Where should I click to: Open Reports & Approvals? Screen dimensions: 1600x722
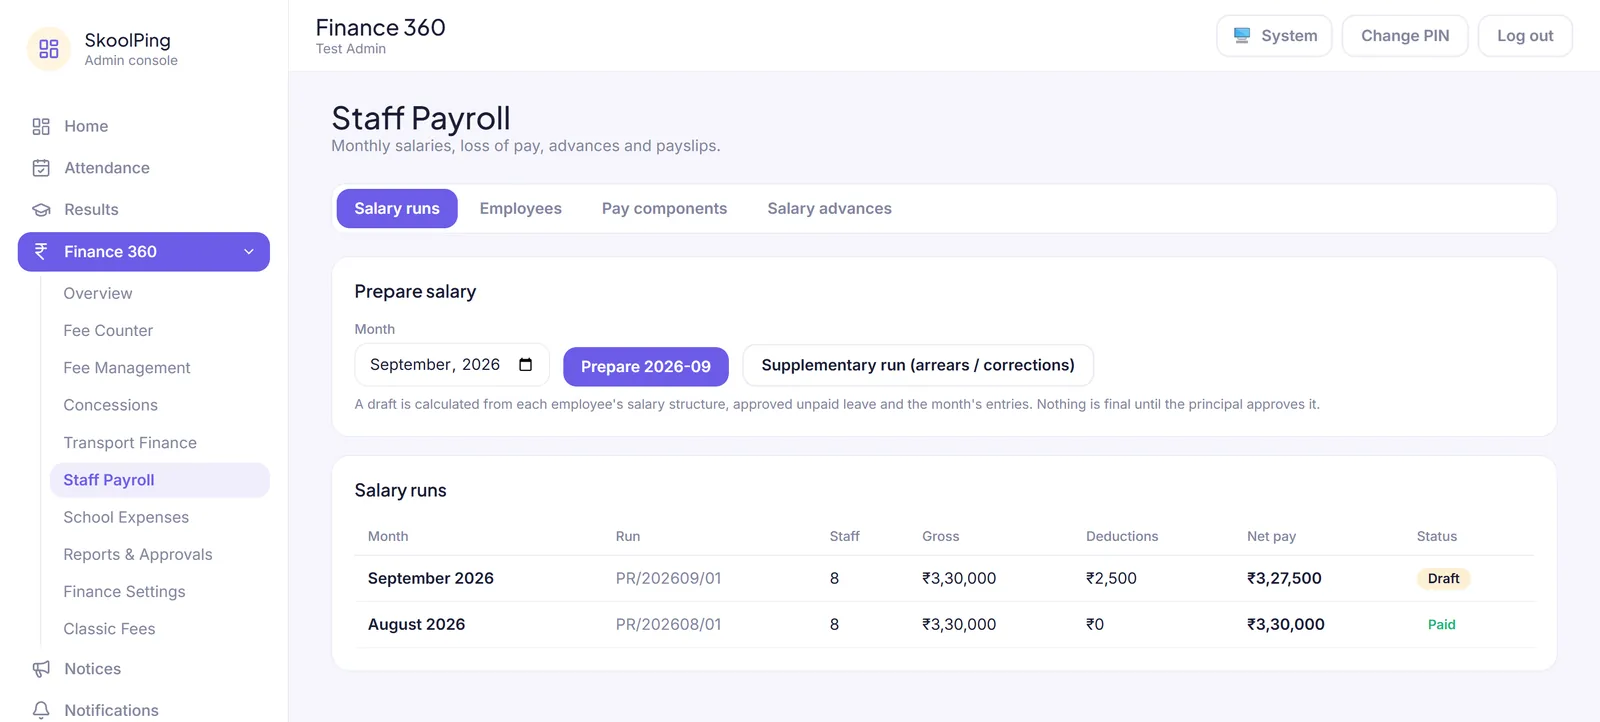138,555
